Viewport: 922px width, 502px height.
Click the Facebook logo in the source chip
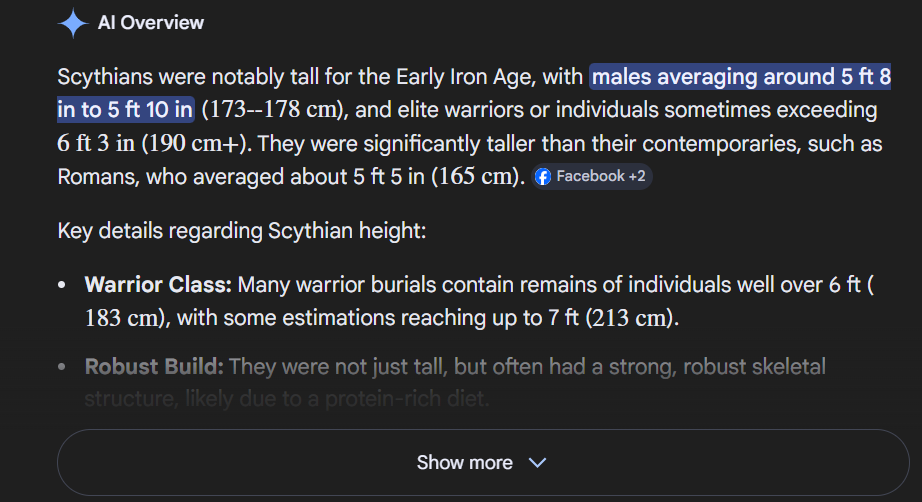coord(543,177)
